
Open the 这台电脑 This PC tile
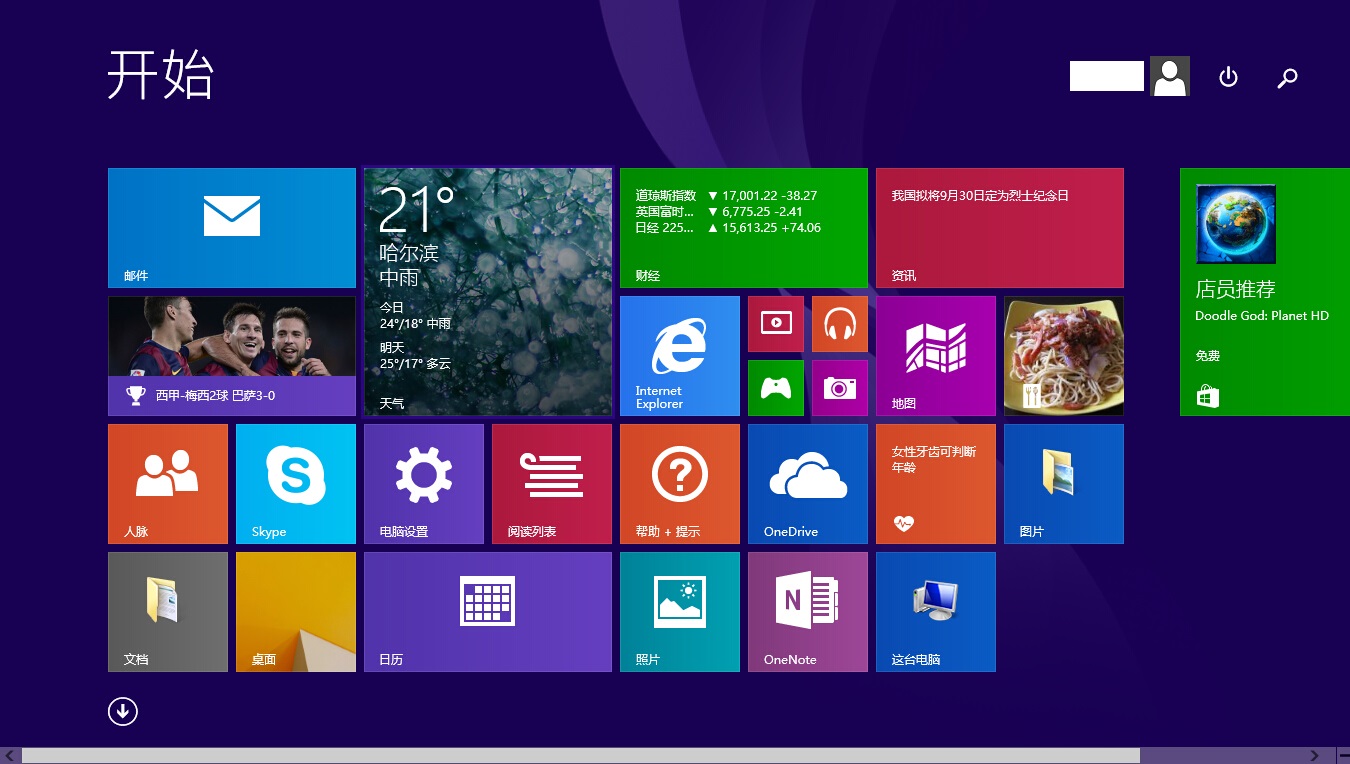(936, 612)
